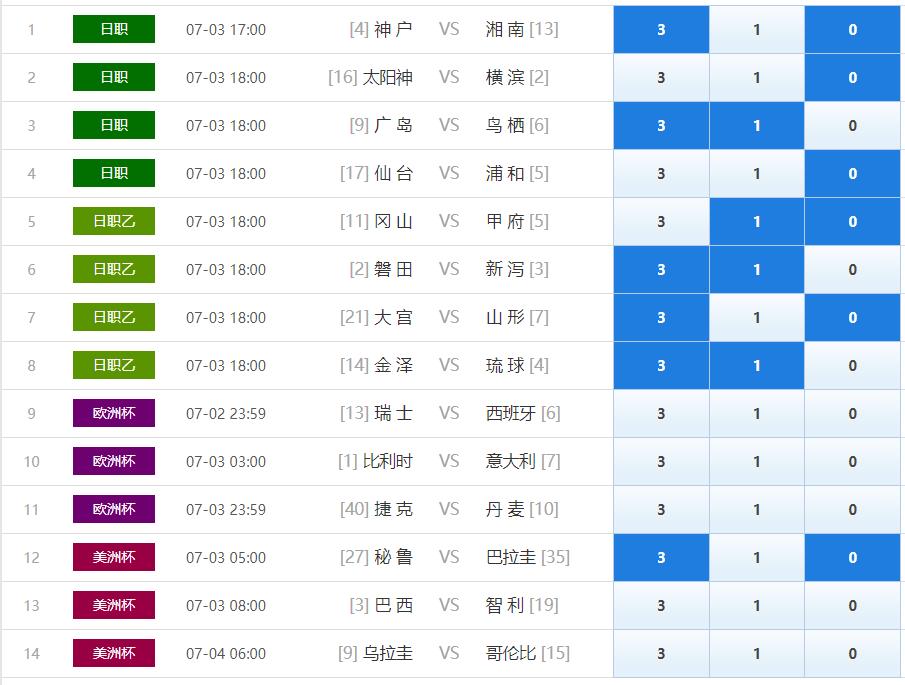
Task: Open the 神户 team link
Action: click(393, 30)
